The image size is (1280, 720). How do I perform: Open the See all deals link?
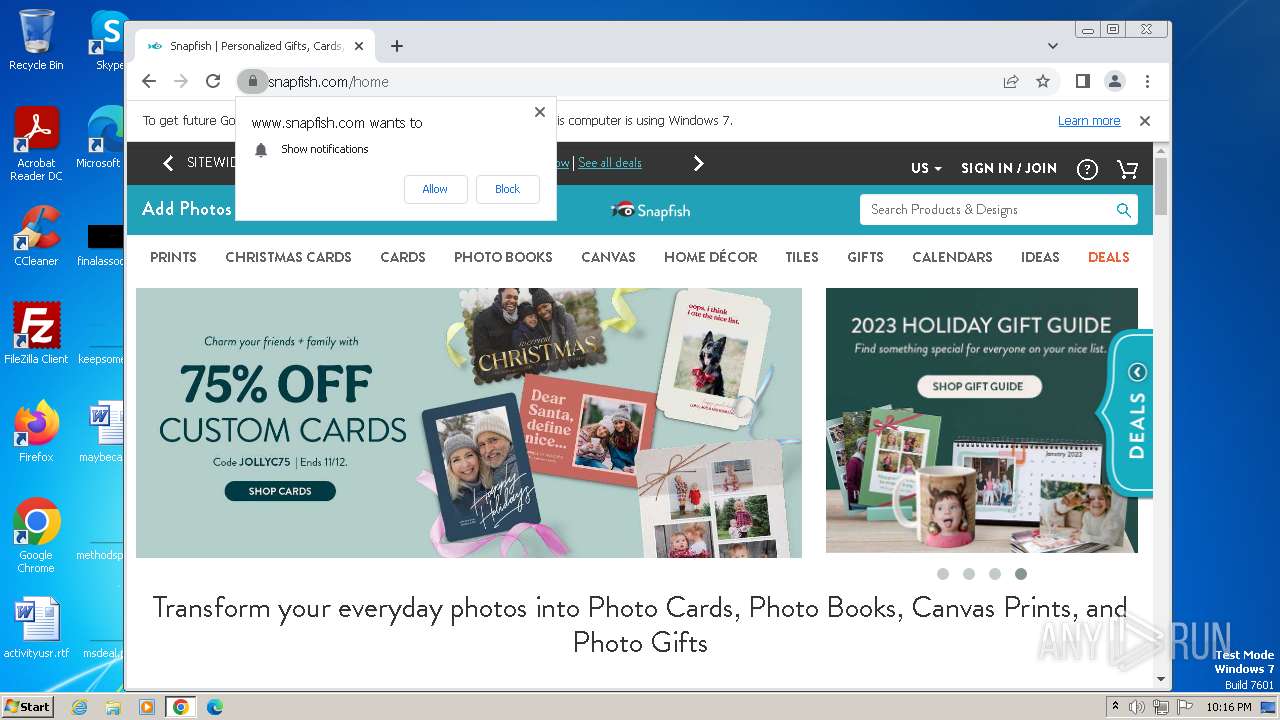pos(610,163)
